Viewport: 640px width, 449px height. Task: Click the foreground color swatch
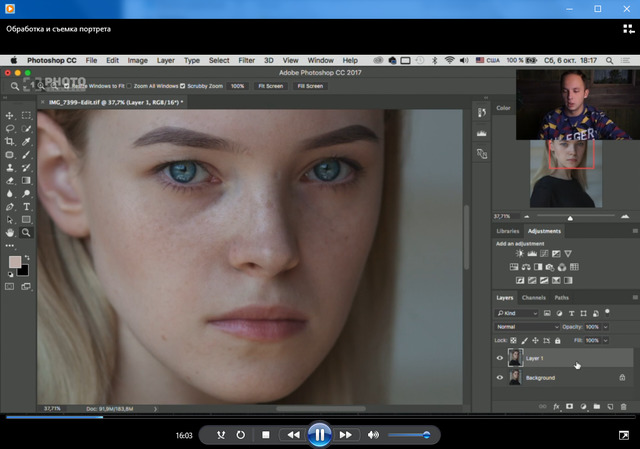point(14,261)
